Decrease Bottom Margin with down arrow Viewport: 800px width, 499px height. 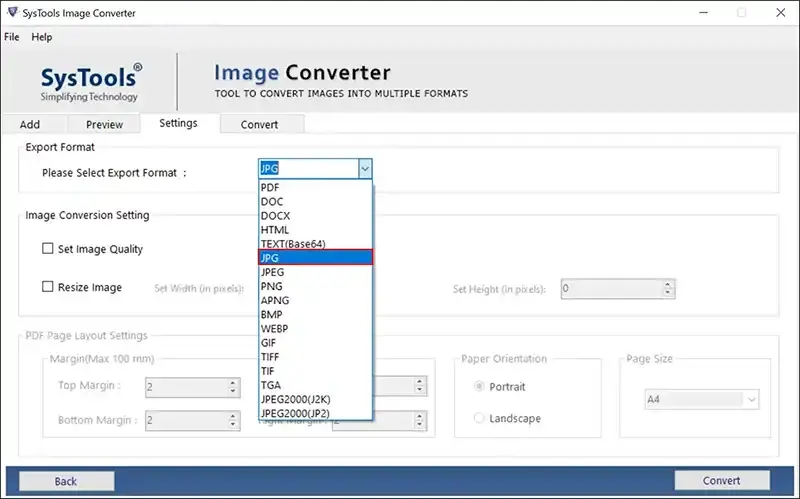tap(233, 426)
